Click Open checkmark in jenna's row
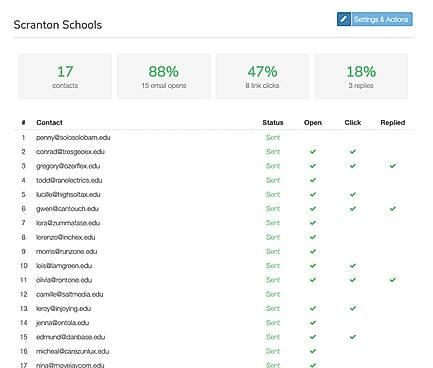 313,323
